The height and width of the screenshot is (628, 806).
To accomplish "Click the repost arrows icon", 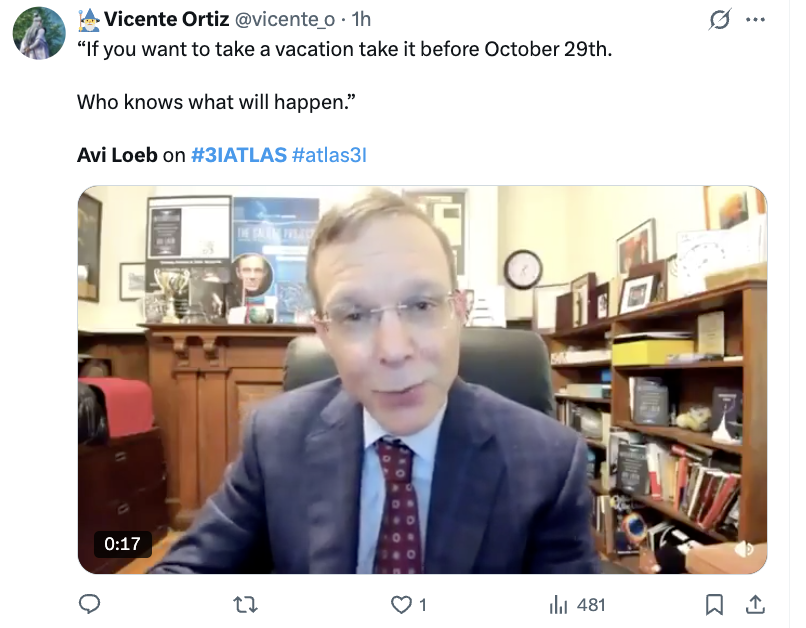I will pos(245,605).
